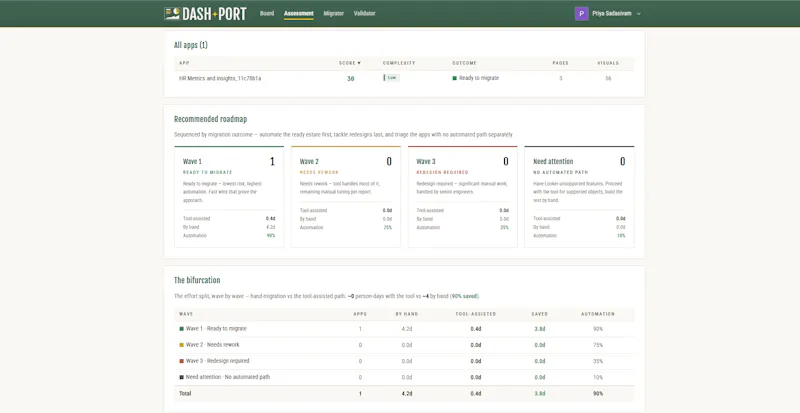Click the All apps (1) heading

coord(191,45)
